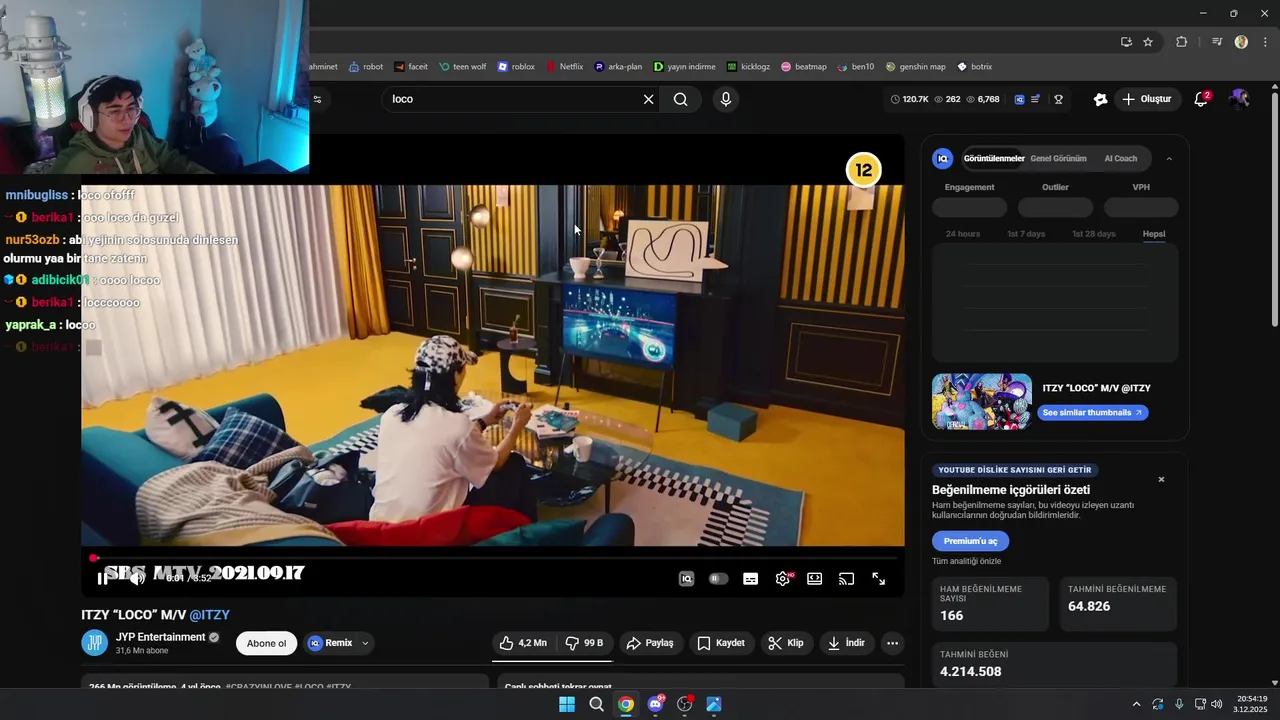Select the 1st 28 days tab
Viewport: 1280px width, 720px height.
click(x=1094, y=234)
